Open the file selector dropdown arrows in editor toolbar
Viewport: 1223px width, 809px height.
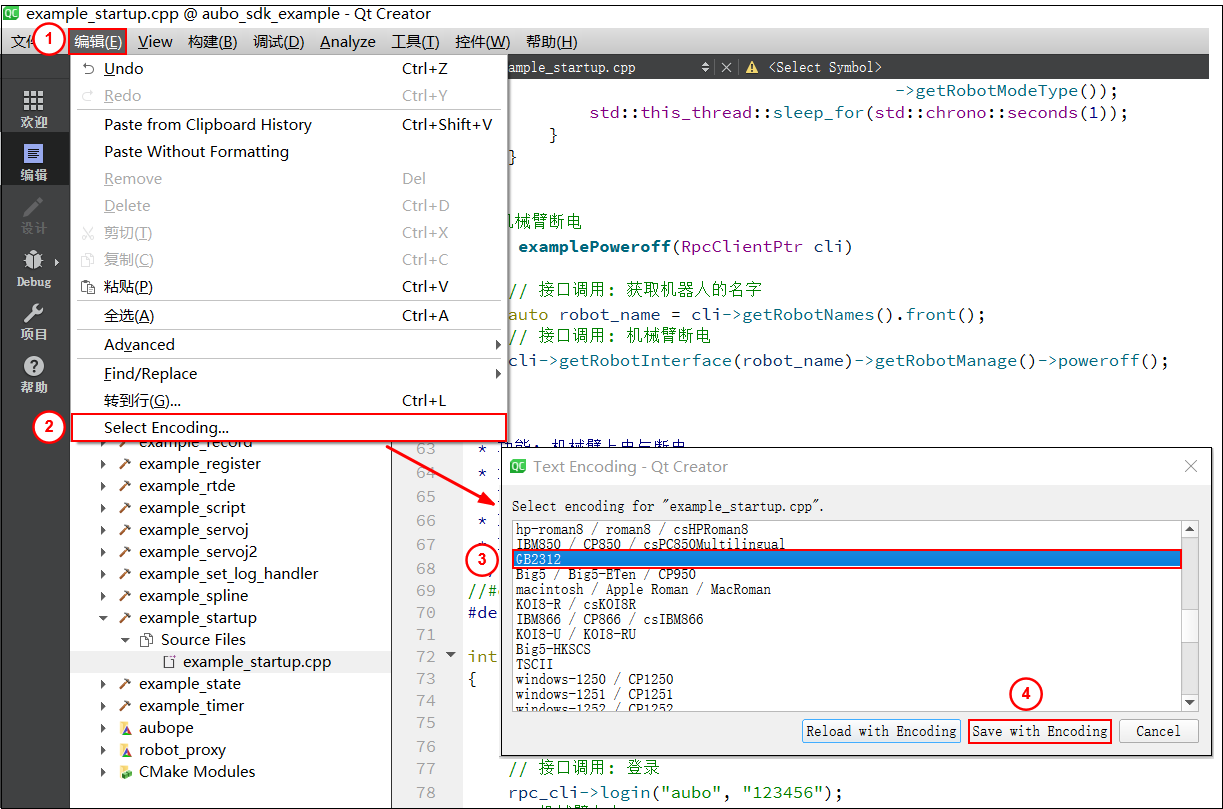coord(706,67)
